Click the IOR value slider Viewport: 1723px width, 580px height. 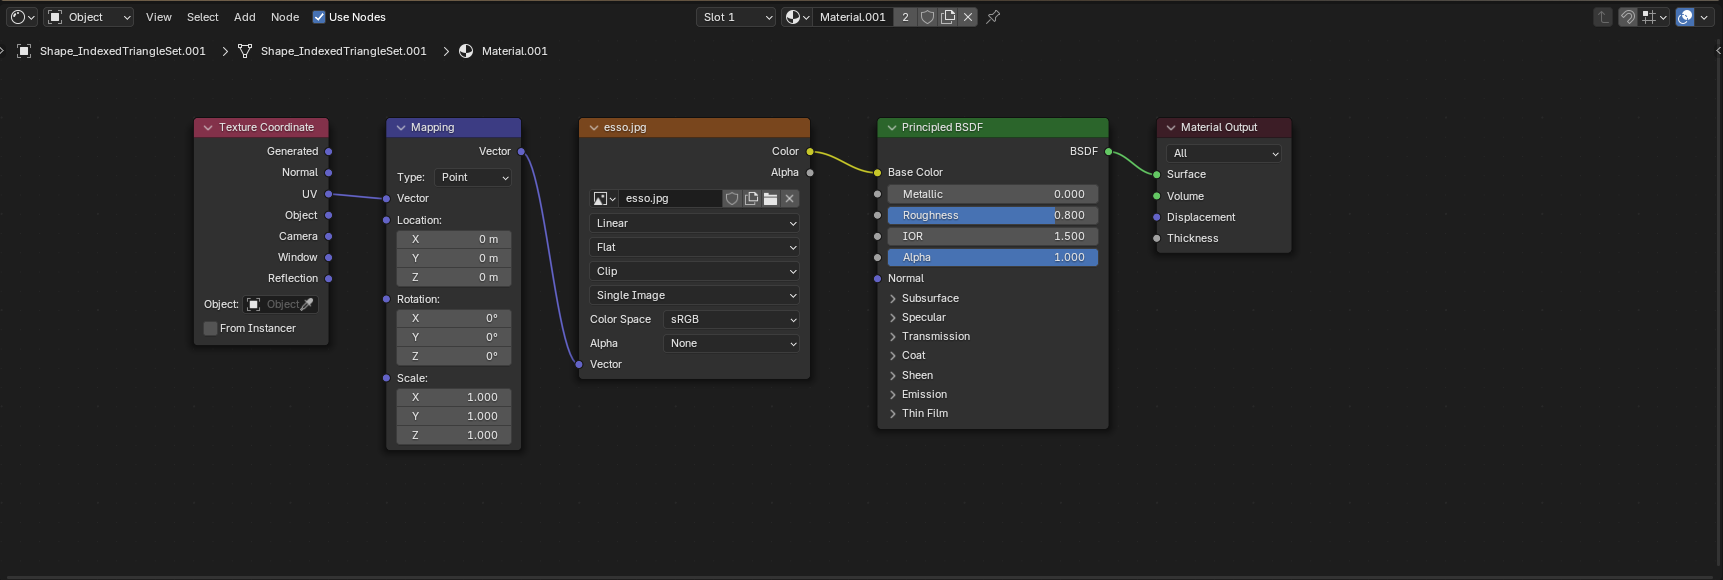pyautogui.click(x=993, y=236)
